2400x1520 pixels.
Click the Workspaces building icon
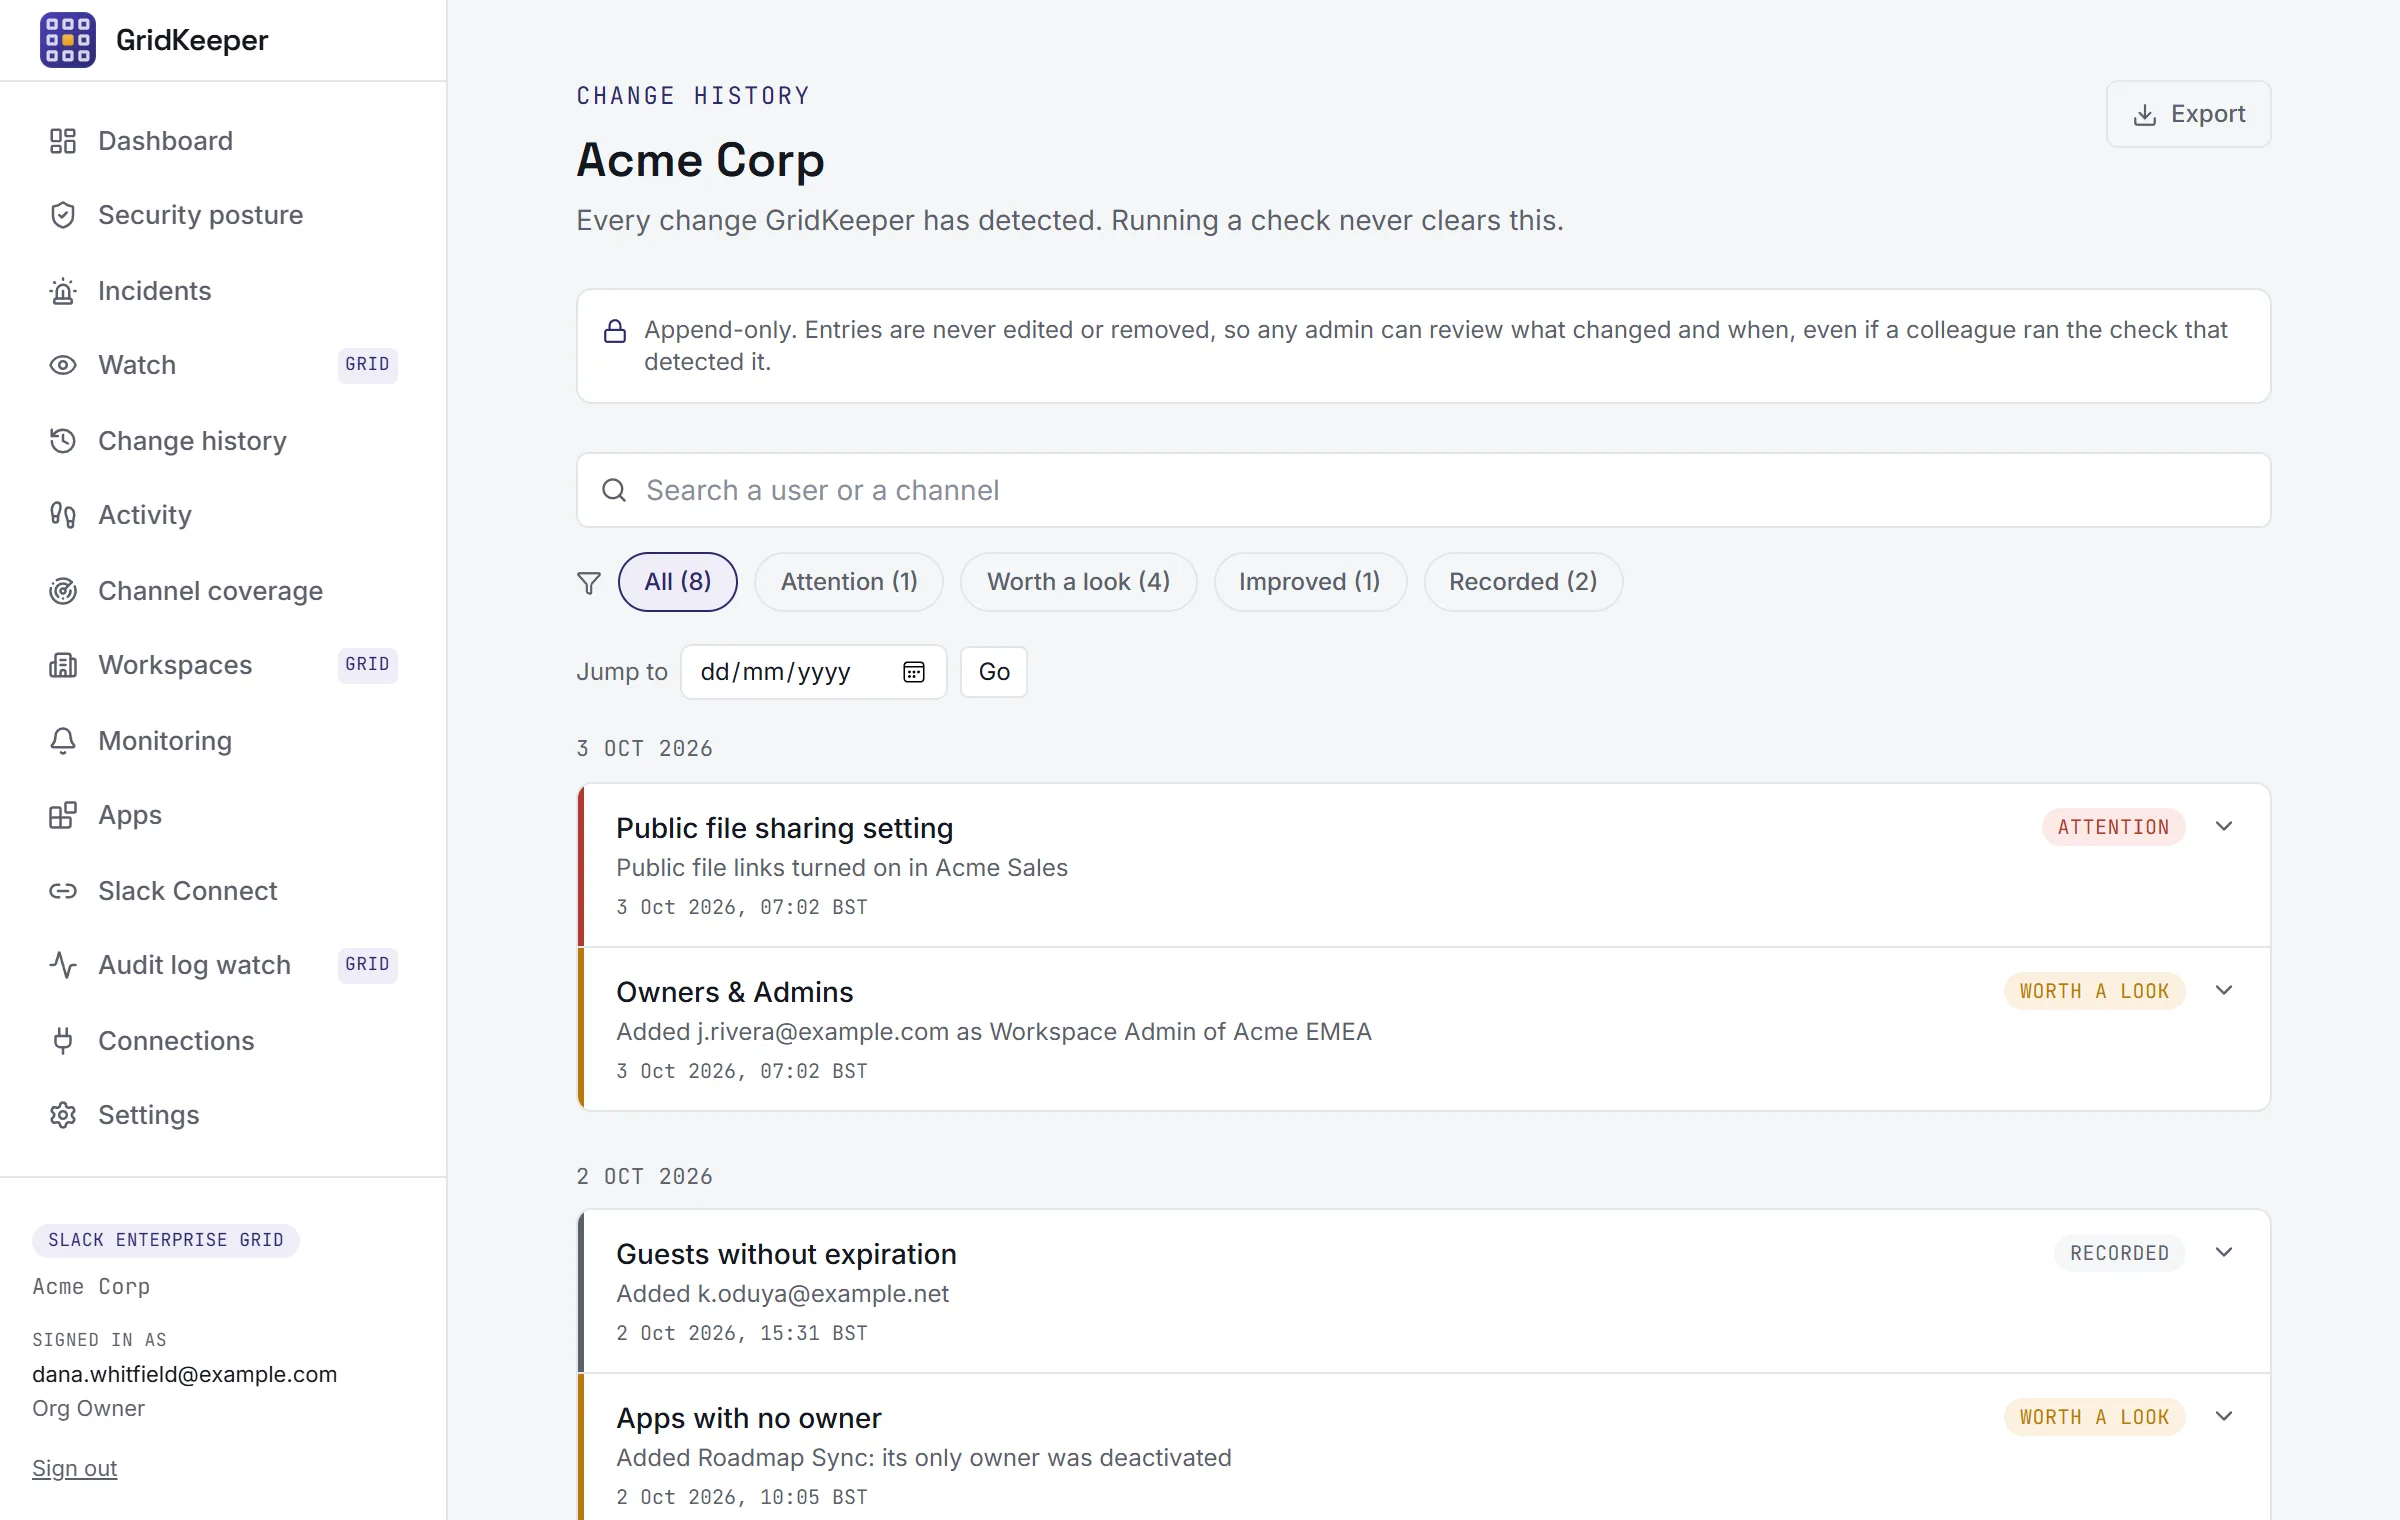pyautogui.click(x=63, y=665)
